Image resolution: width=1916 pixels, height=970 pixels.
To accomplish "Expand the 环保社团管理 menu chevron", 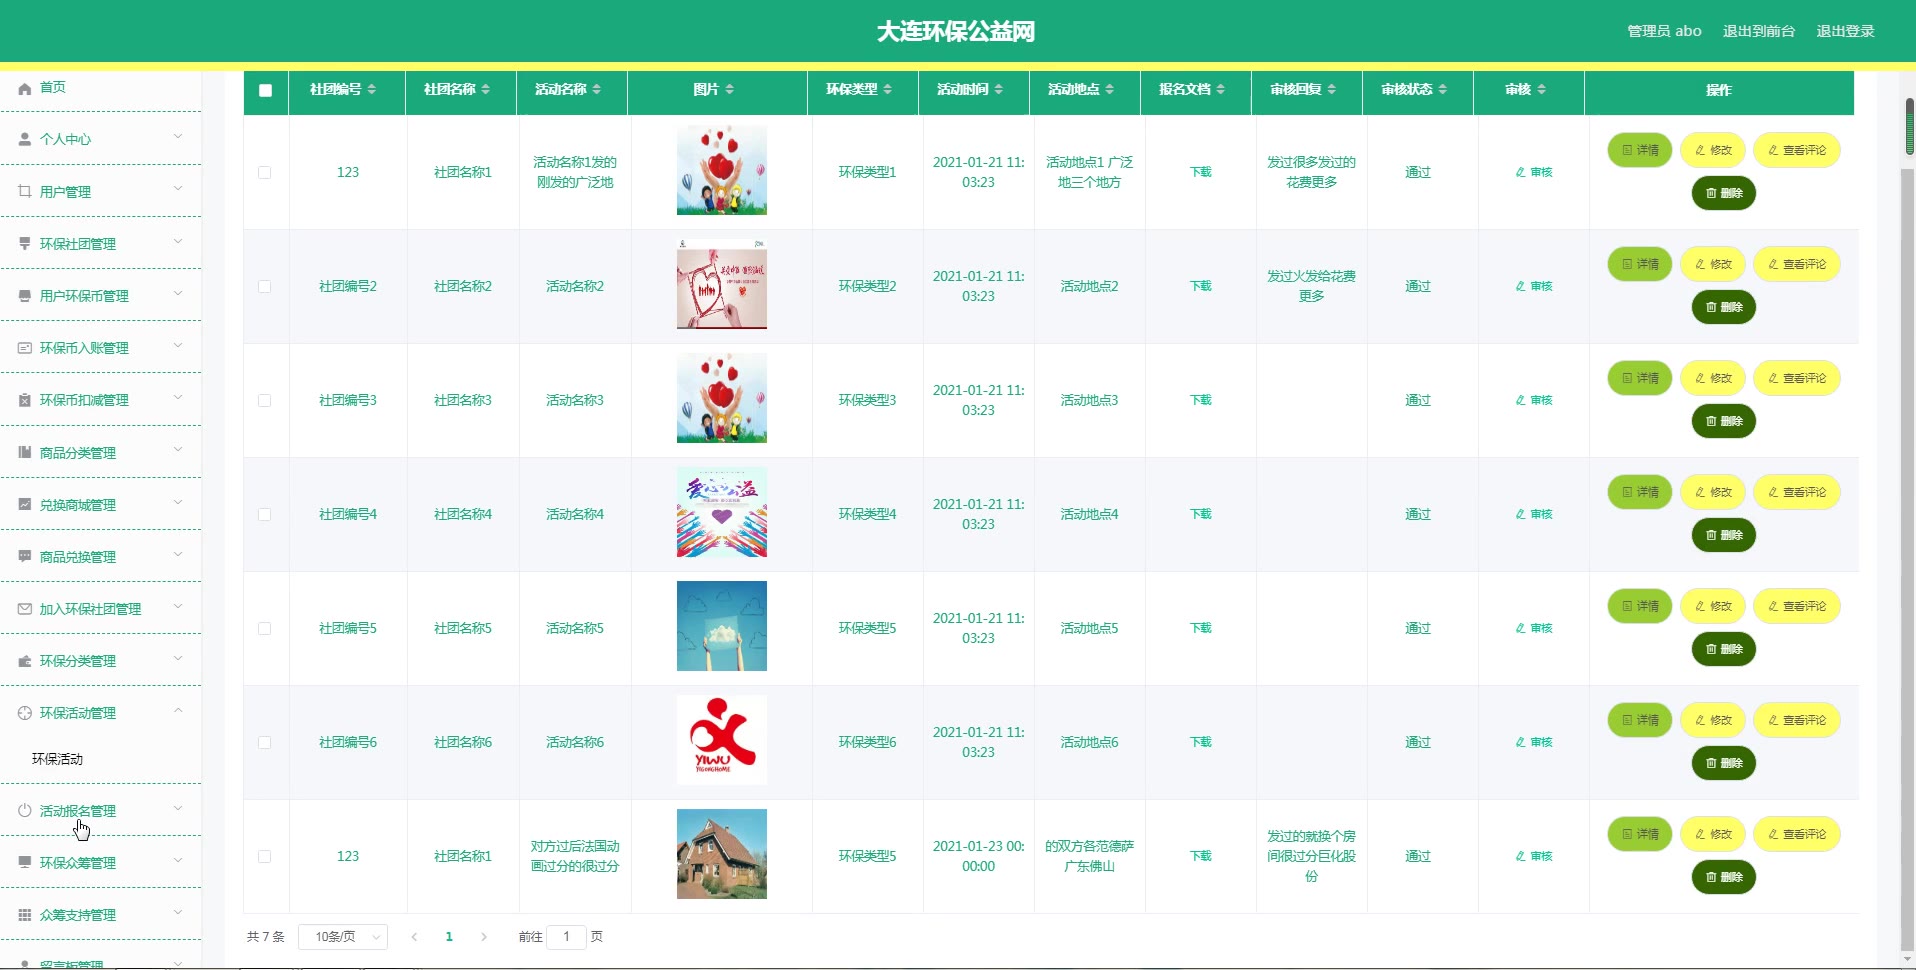I will tap(178, 241).
